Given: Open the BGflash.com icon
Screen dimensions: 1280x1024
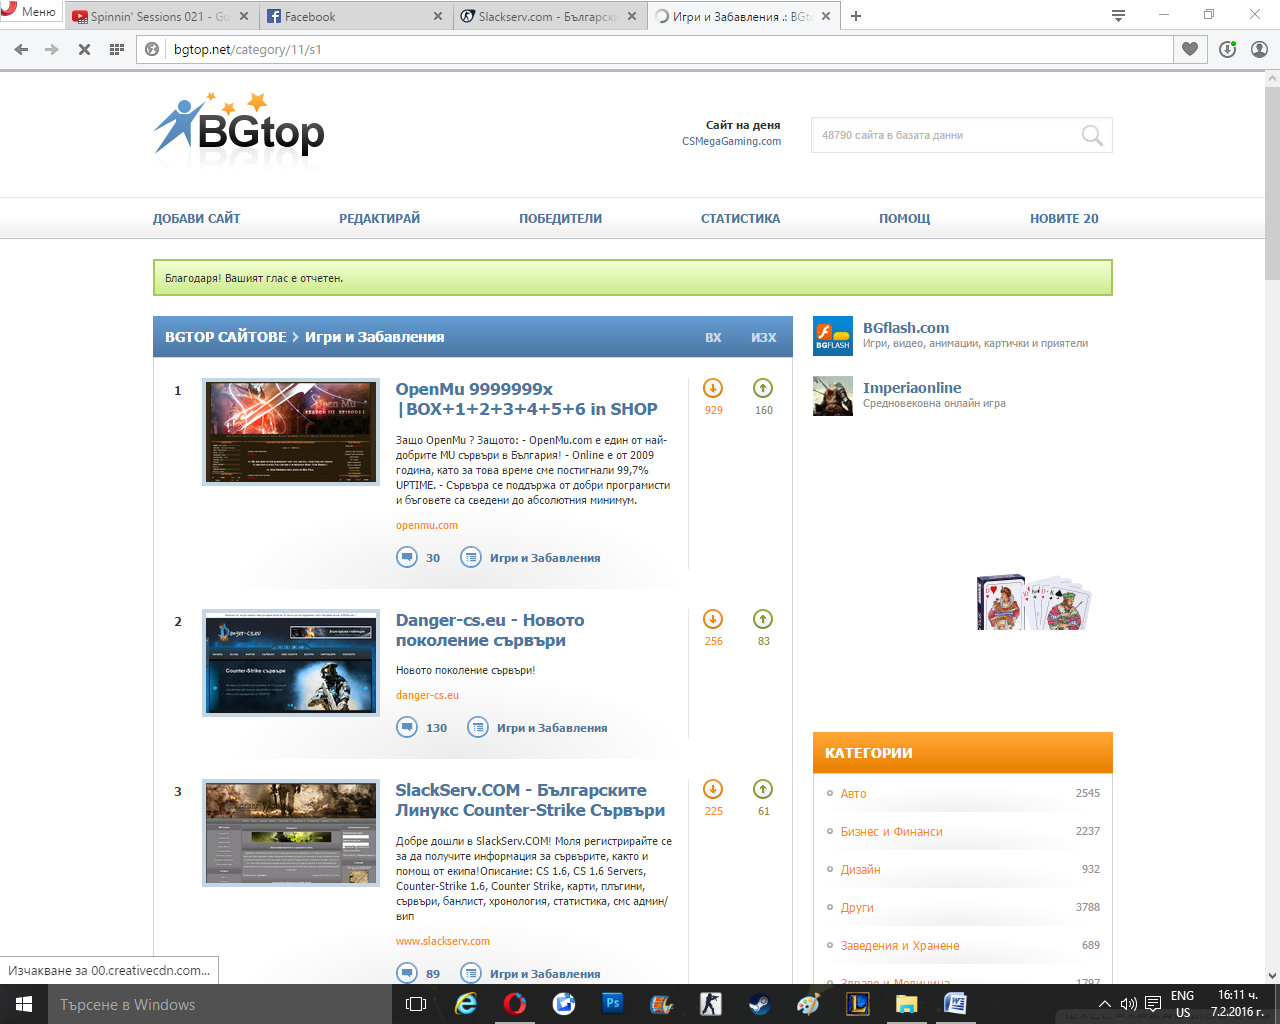Looking at the screenshot, I should [x=833, y=336].
